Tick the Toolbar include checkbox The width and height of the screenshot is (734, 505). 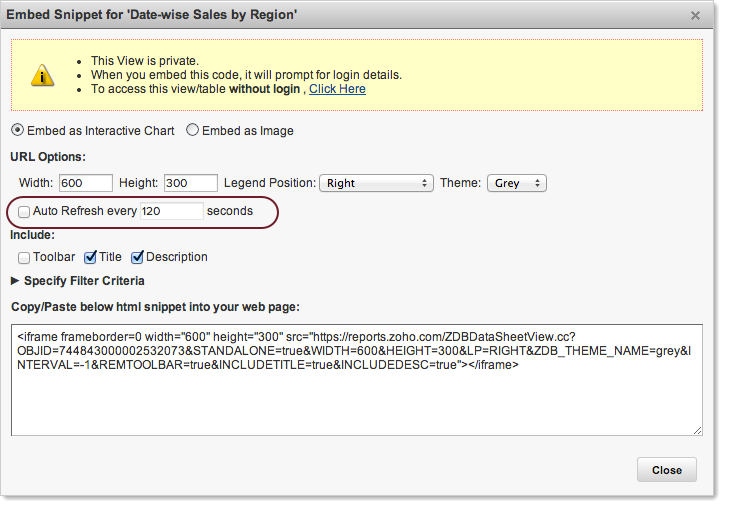(x=24, y=257)
